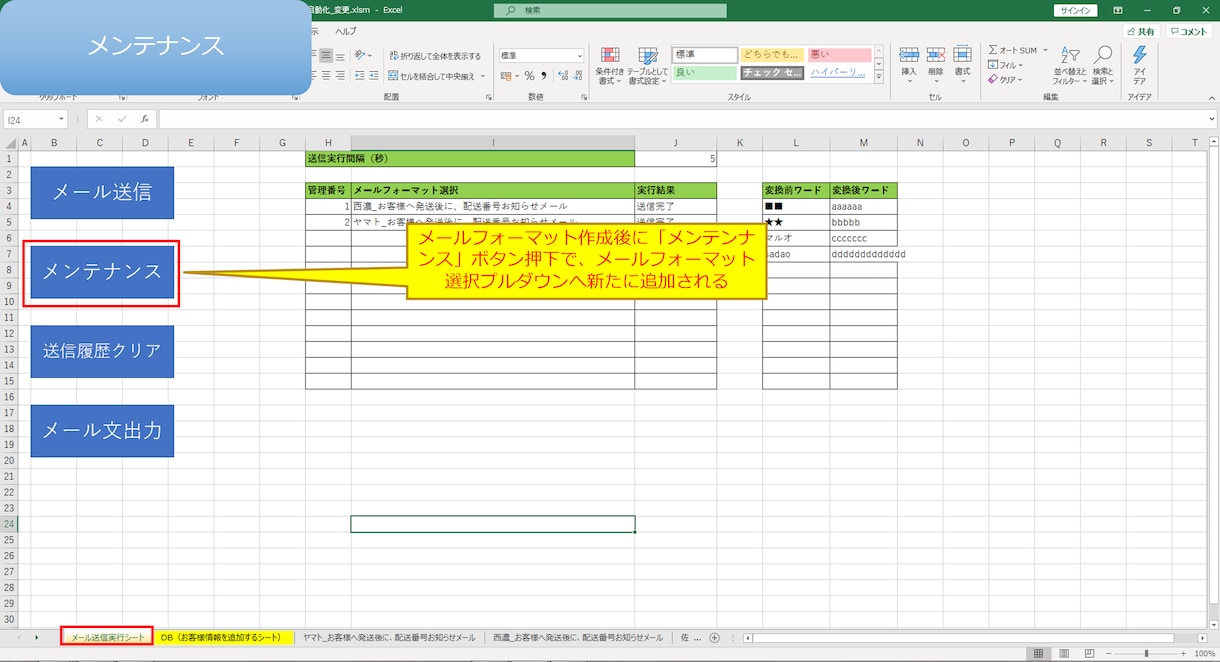Apply the 悪い red cell style
The height and width of the screenshot is (662, 1220).
click(x=840, y=54)
